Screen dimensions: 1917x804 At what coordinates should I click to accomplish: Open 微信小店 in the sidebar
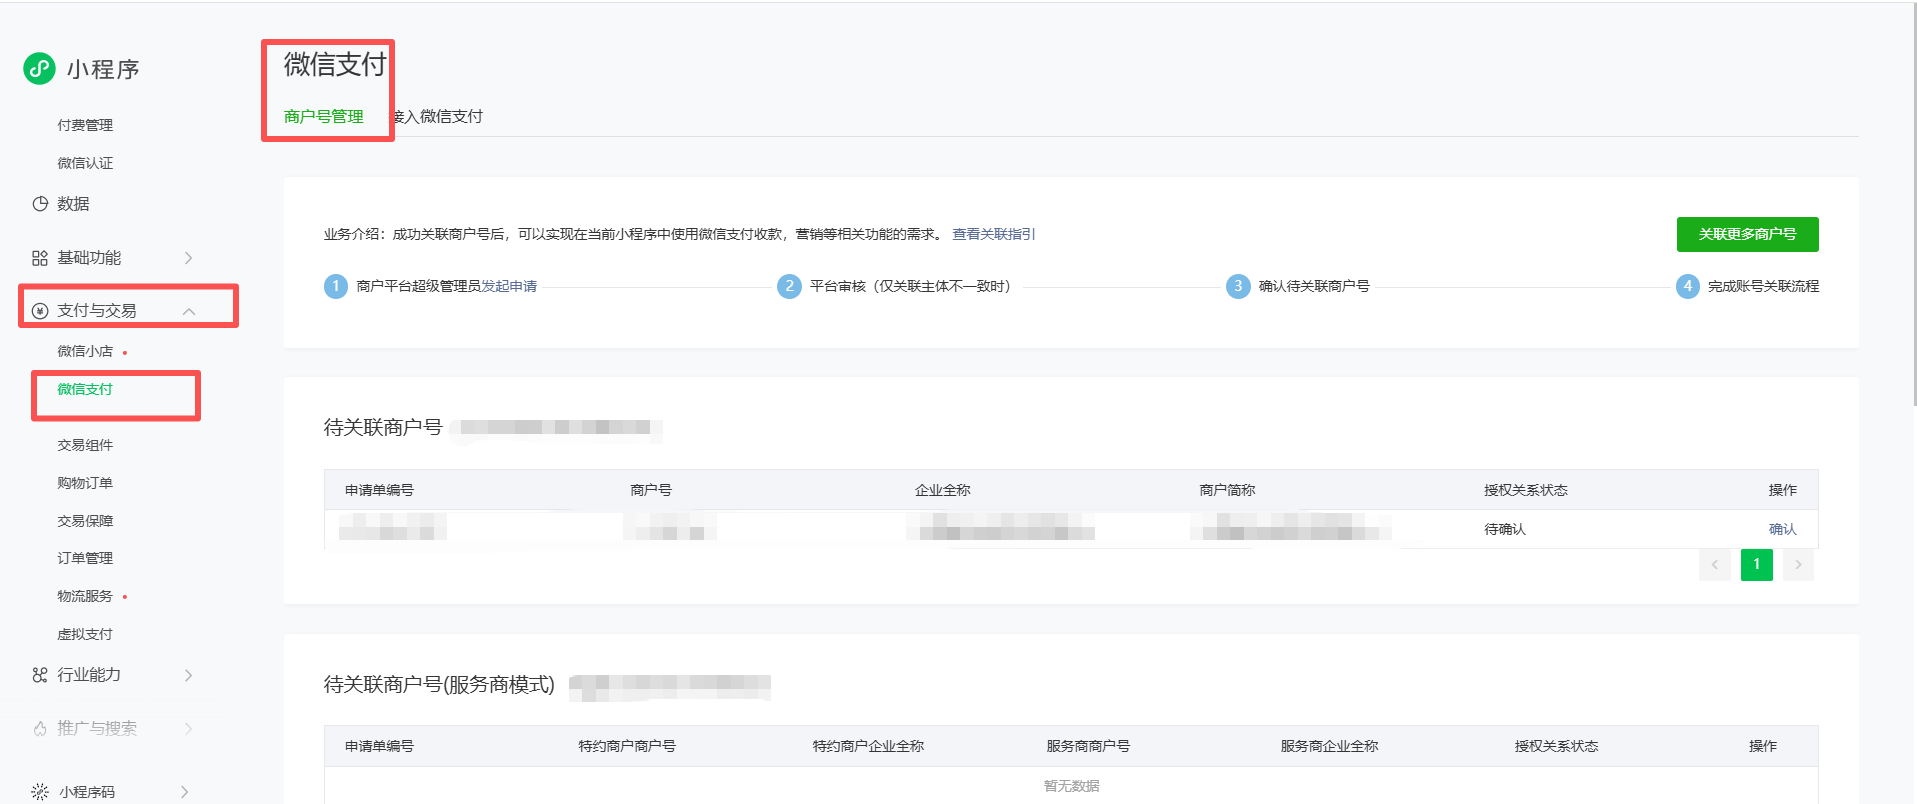click(85, 351)
